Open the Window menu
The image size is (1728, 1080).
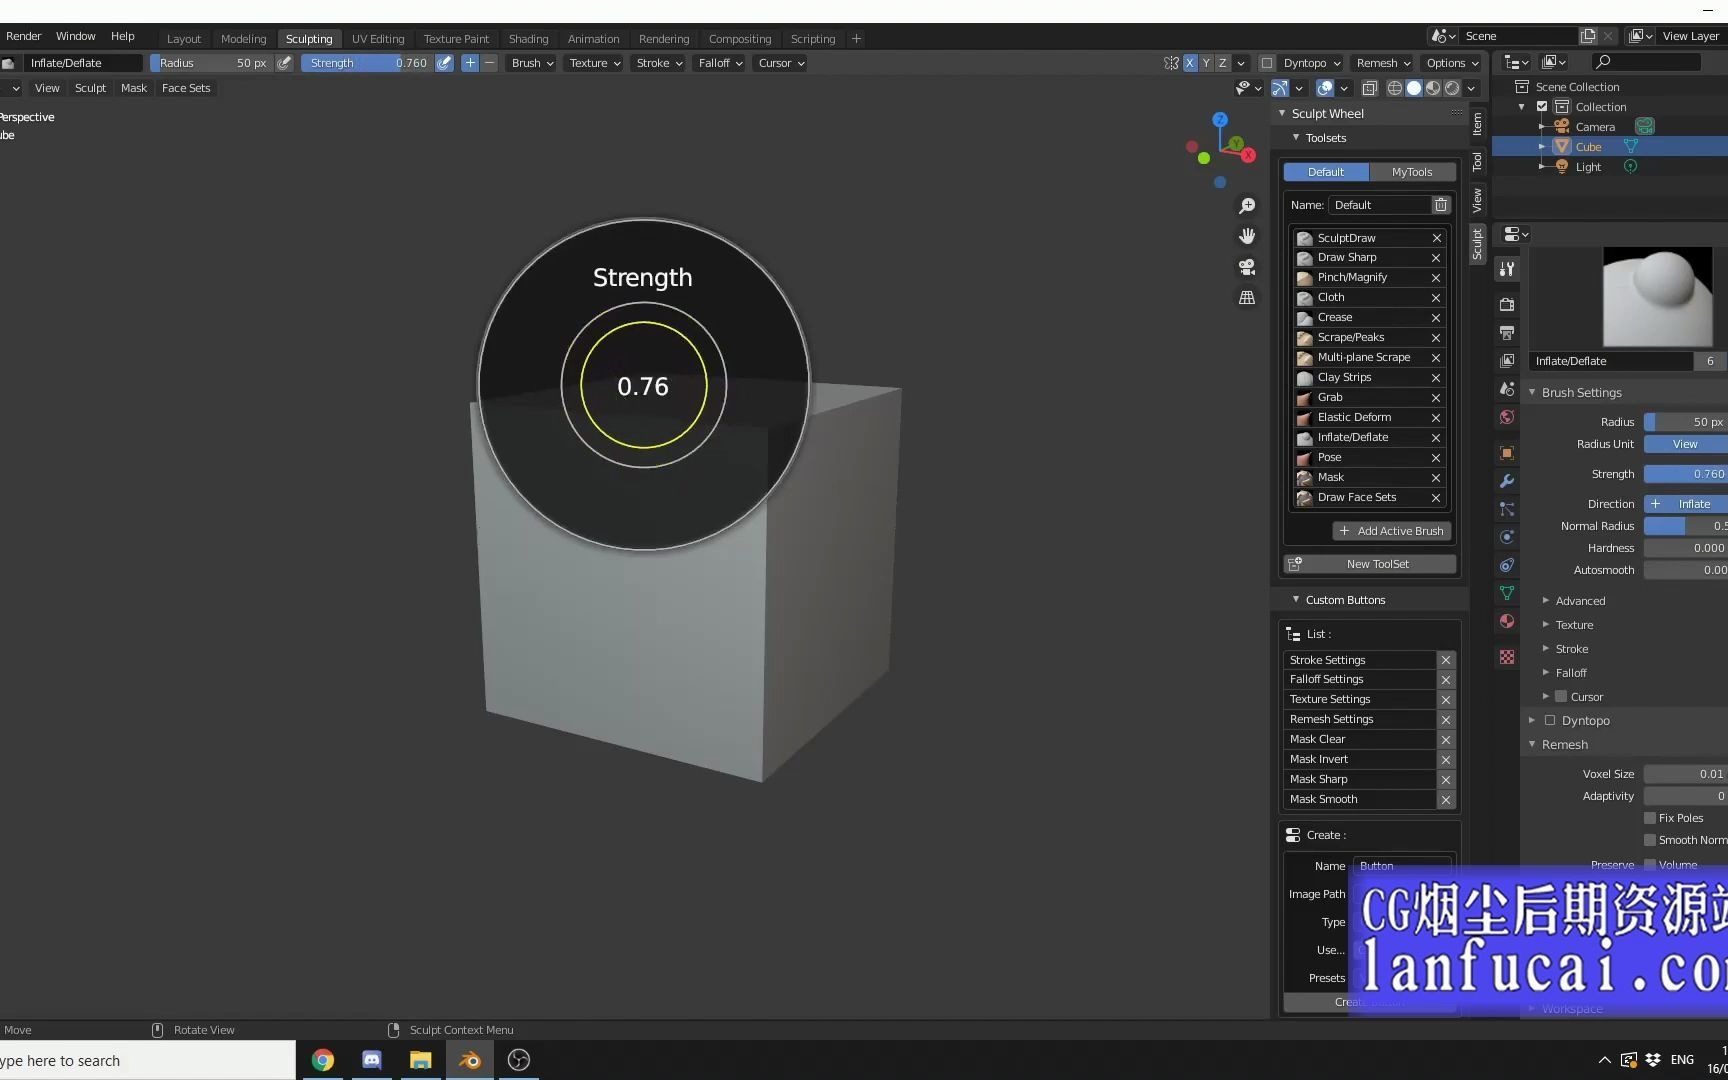(x=75, y=36)
